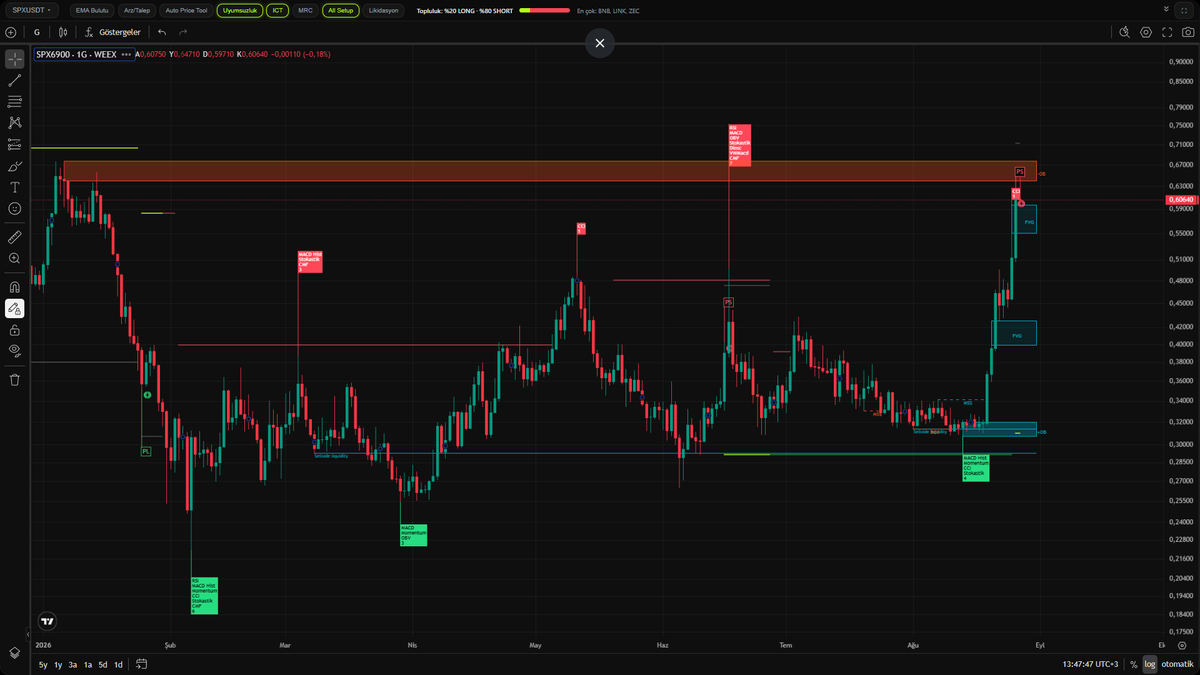This screenshot has width=1200, height=675.
Task: Disable the Uyumsuzluk indicator
Action: pyautogui.click(x=240, y=10)
